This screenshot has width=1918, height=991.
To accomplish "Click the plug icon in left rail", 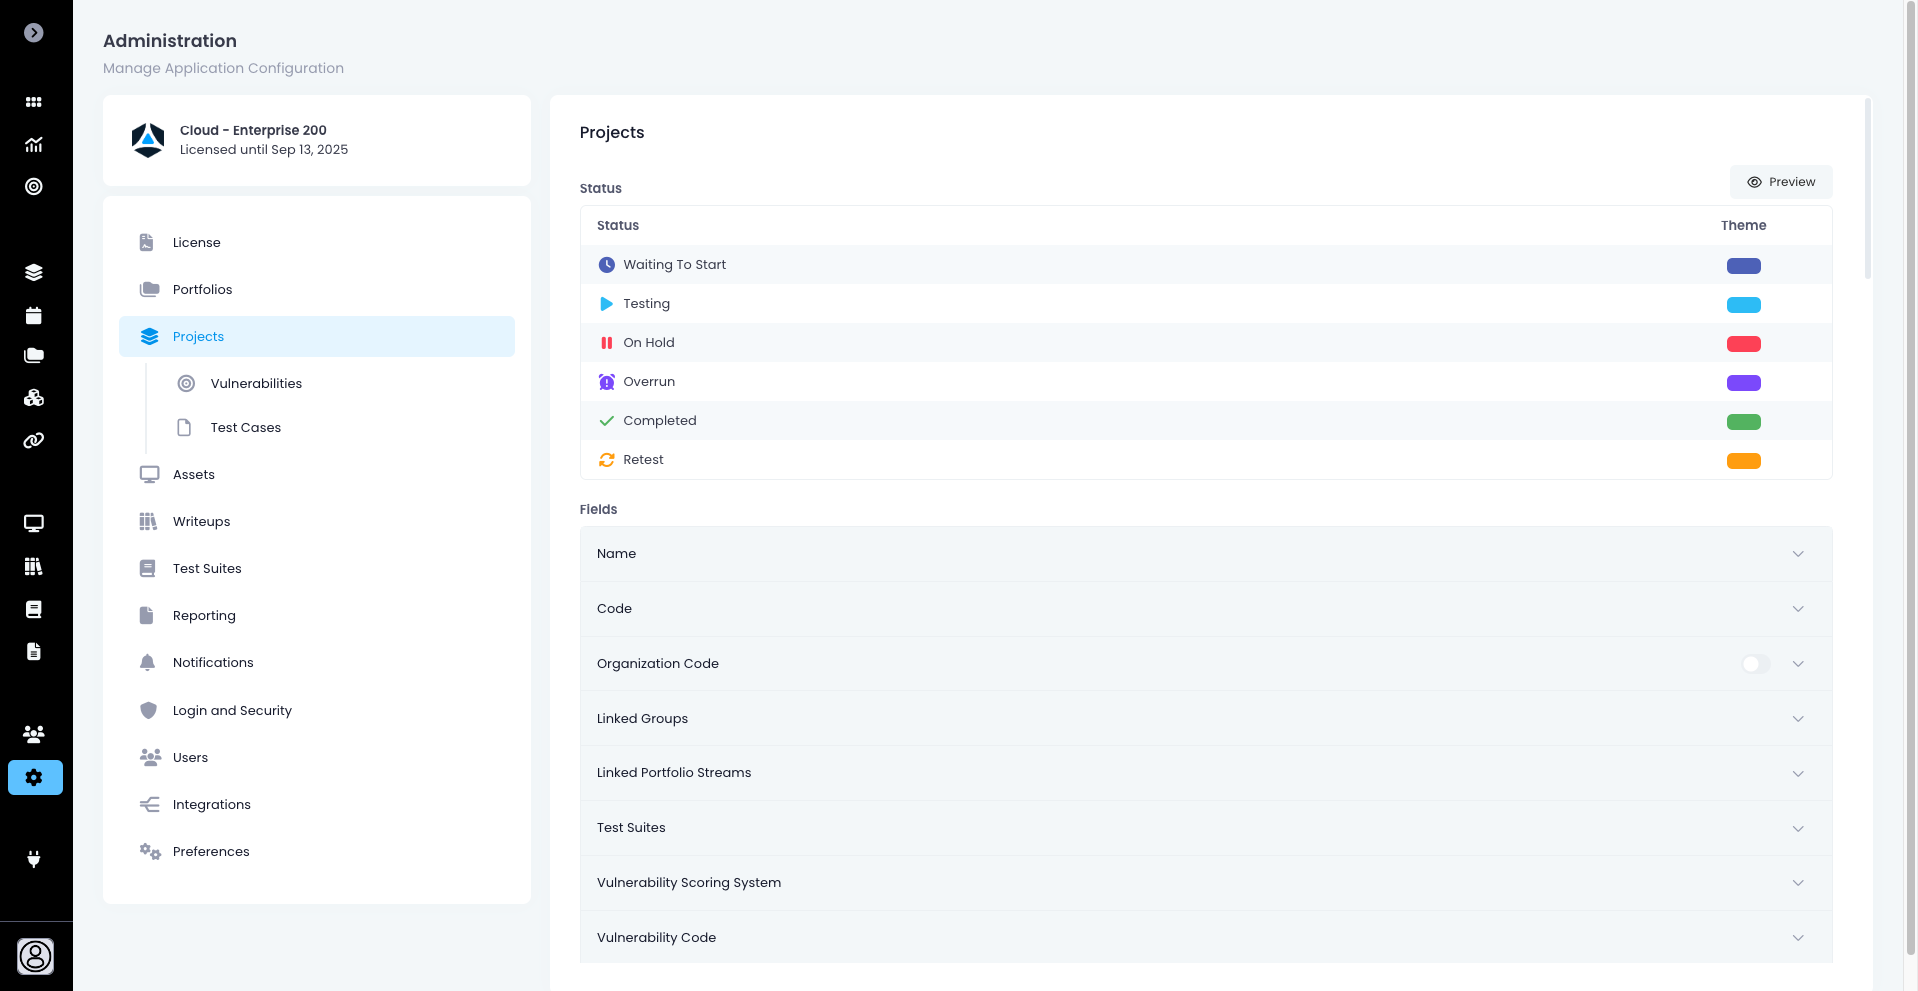I will click(x=34, y=859).
